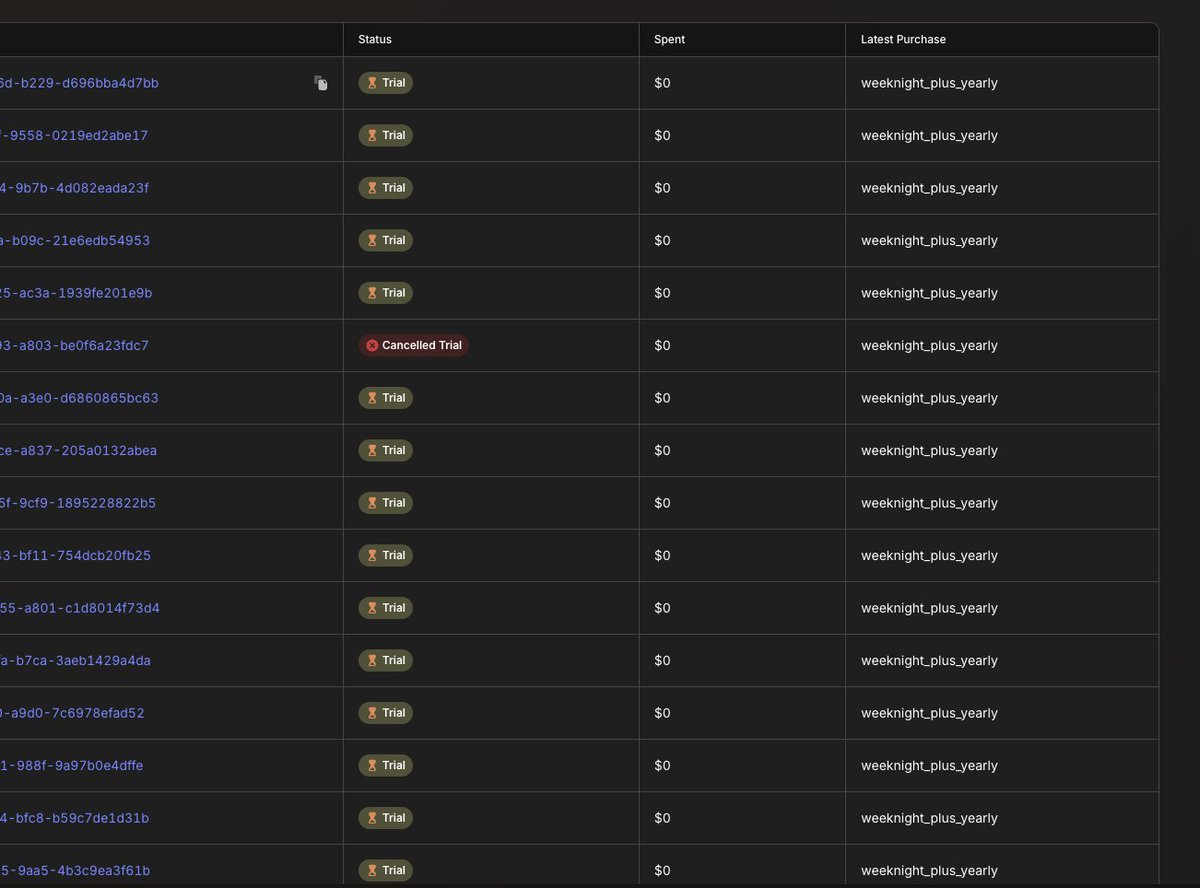The height and width of the screenshot is (888, 1200).
Task: Open customer ID ending d6860865bc63
Action: pos(79,398)
